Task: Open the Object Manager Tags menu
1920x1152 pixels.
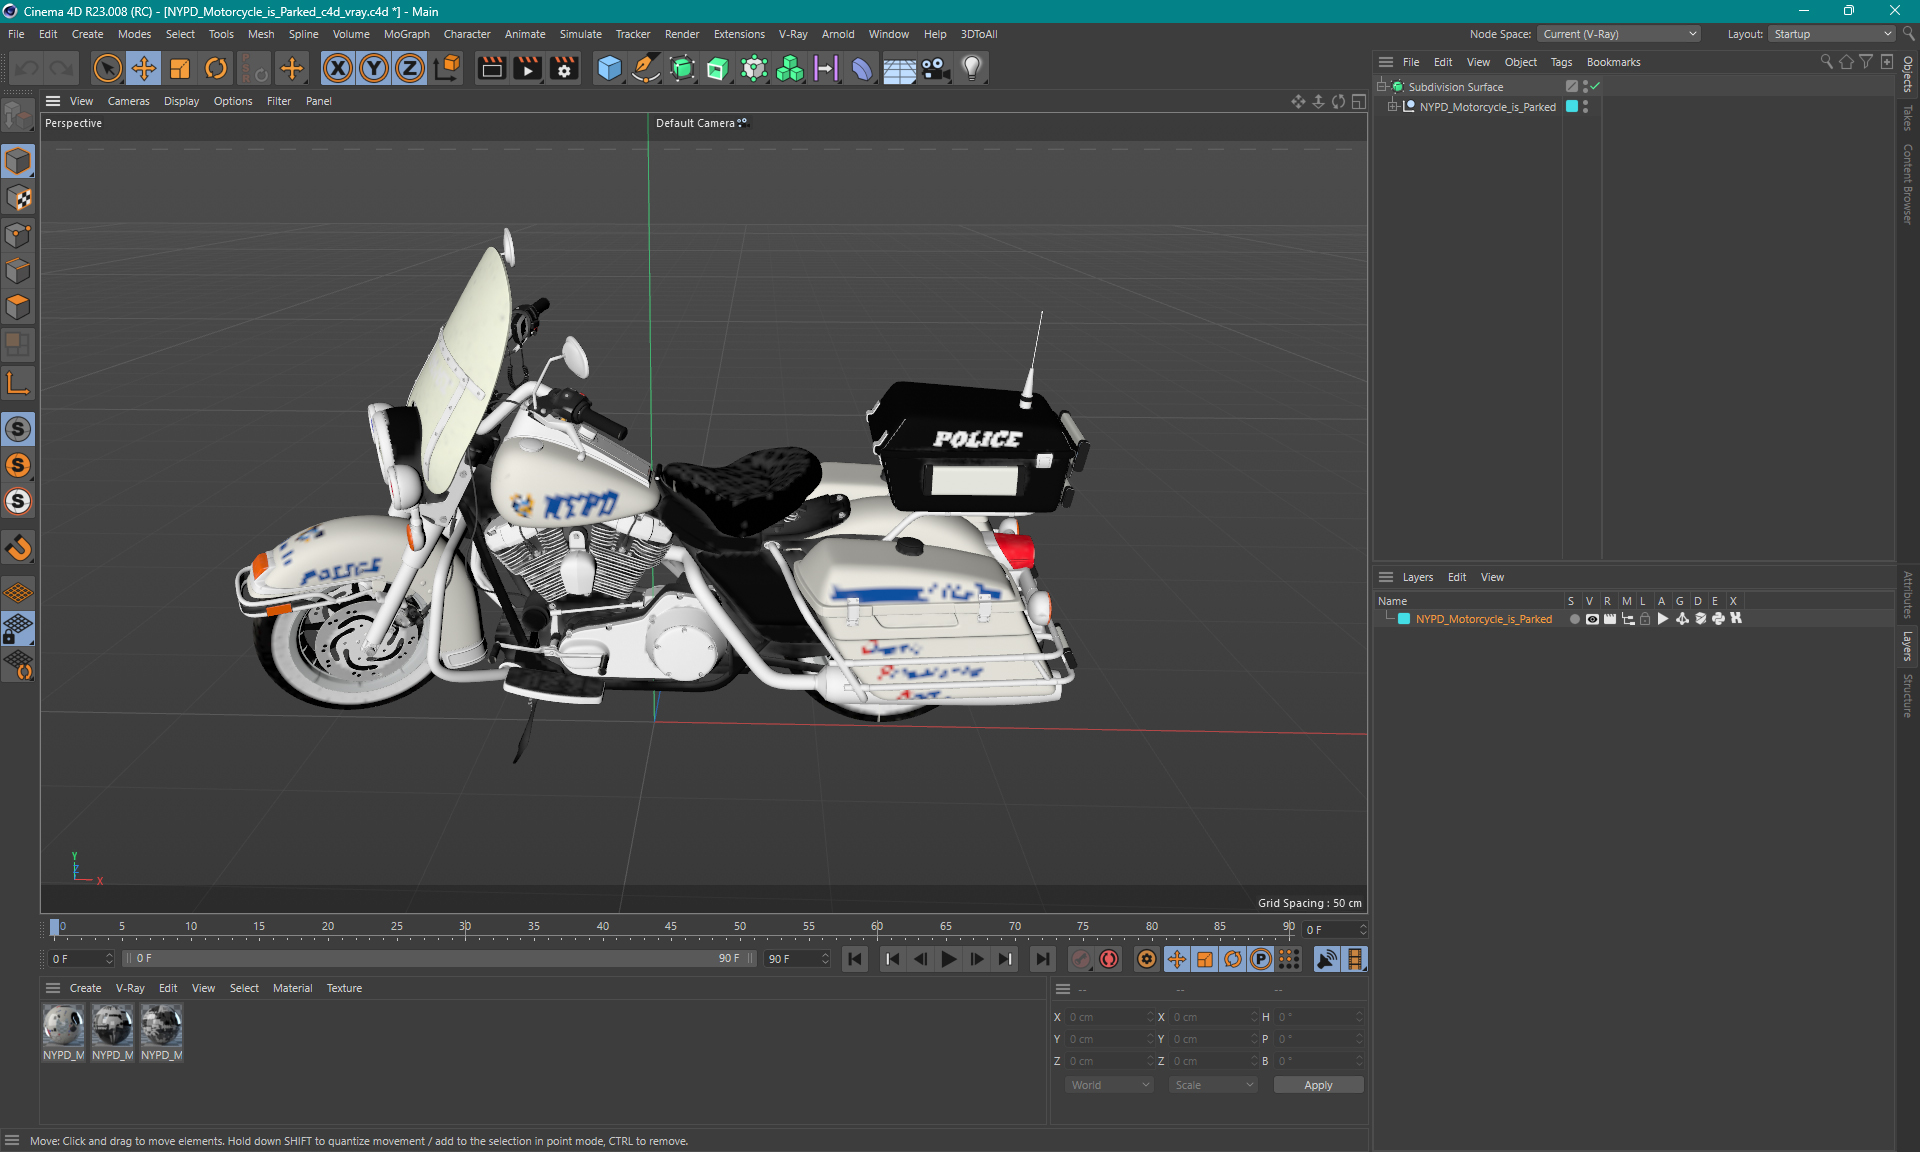Action: click(1561, 62)
